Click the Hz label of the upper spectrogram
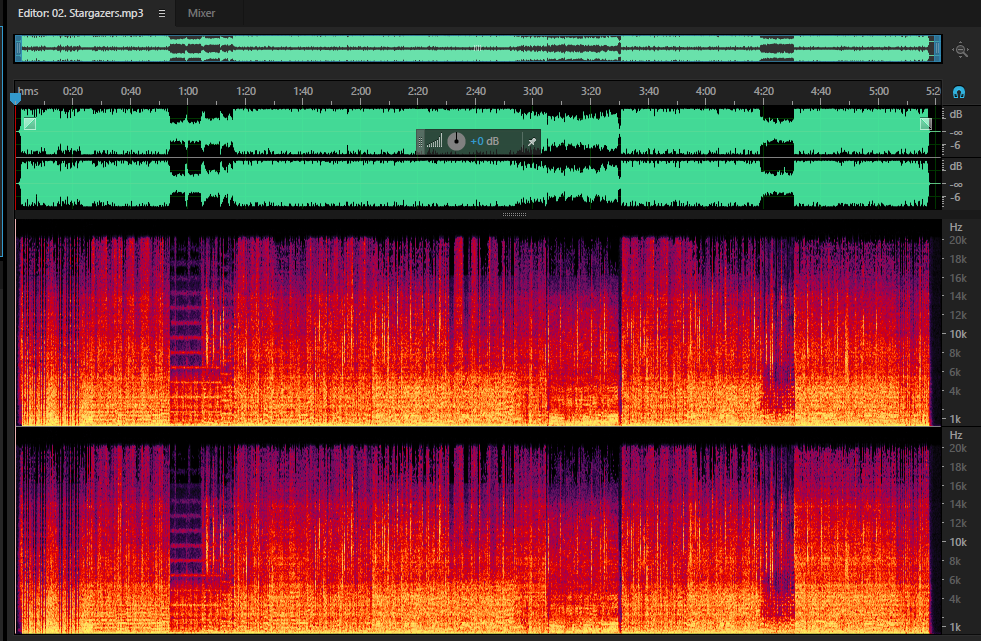 (955, 227)
